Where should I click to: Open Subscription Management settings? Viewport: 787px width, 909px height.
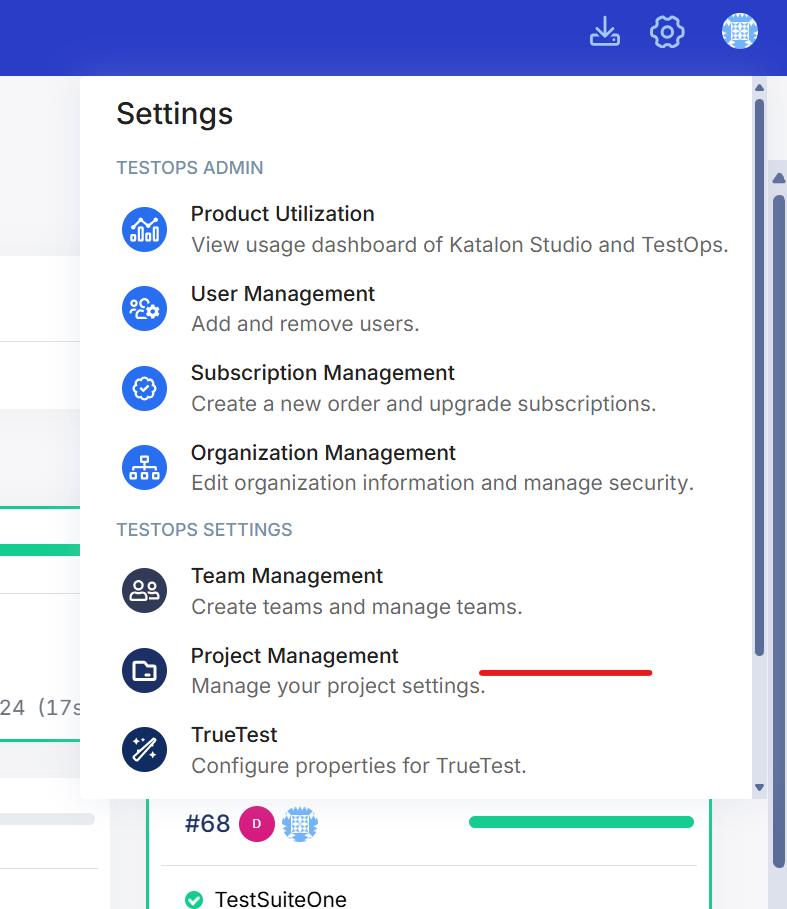(322, 373)
